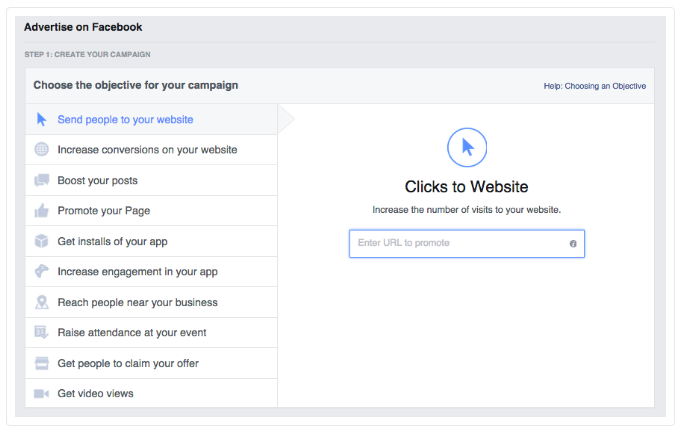This screenshot has width=684, height=438.
Task: Focus the Enter URL to promote field
Action: click(467, 244)
